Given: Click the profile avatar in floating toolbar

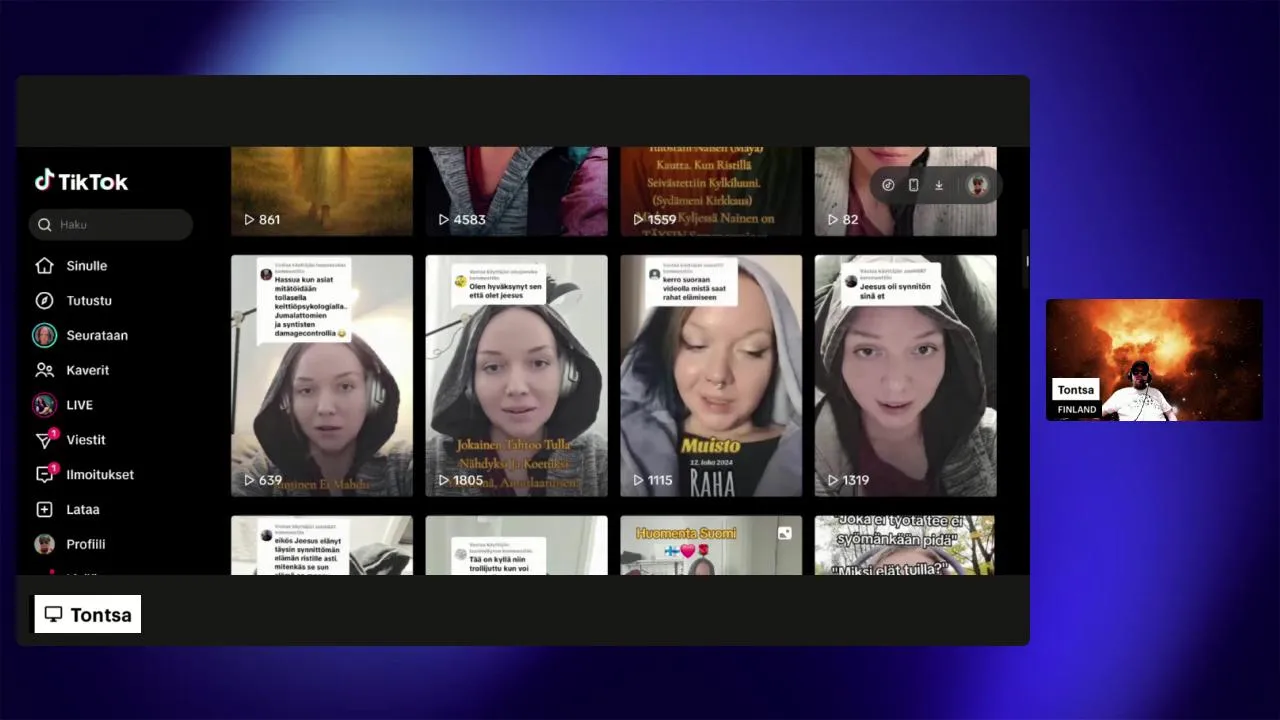Looking at the screenshot, I should tap(978, 185).
